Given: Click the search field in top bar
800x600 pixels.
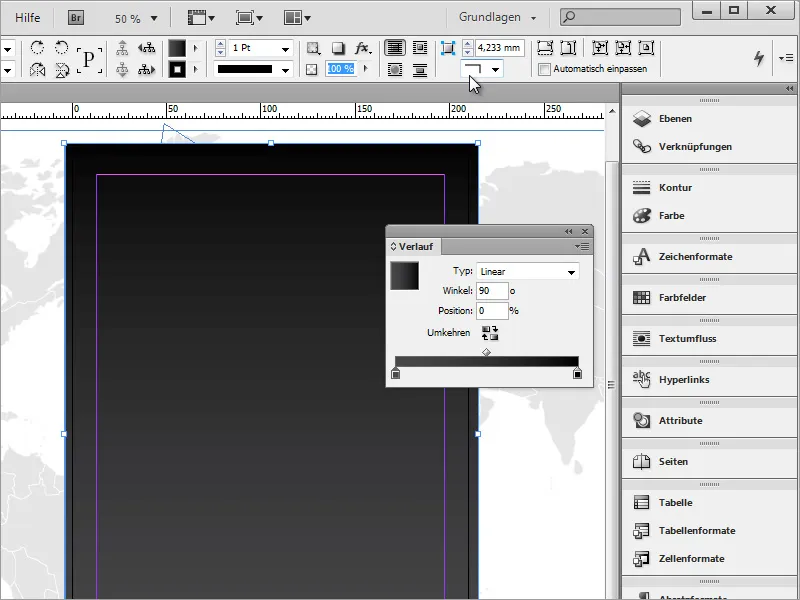Looking at the screenshot, I should 620,17.
